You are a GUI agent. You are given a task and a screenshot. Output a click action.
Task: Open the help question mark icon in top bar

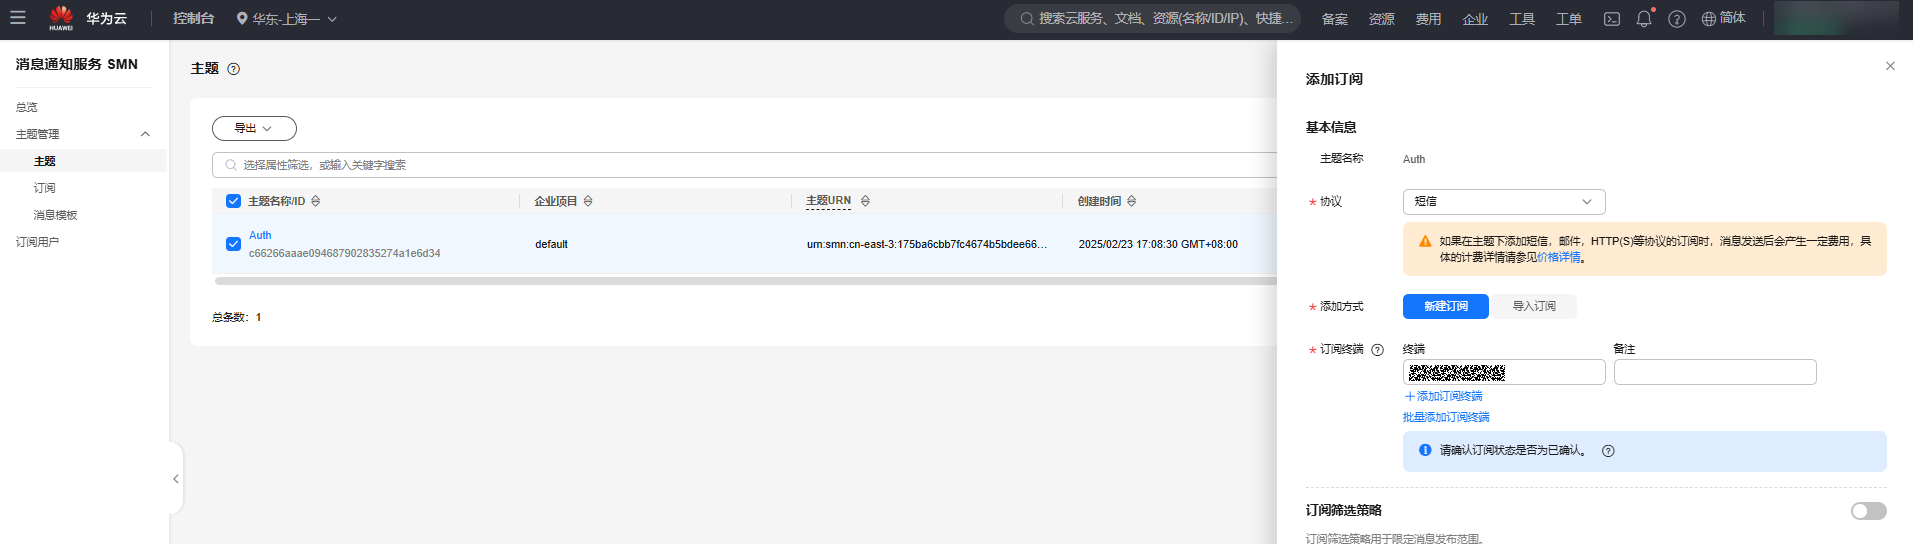click(1677, 19)
